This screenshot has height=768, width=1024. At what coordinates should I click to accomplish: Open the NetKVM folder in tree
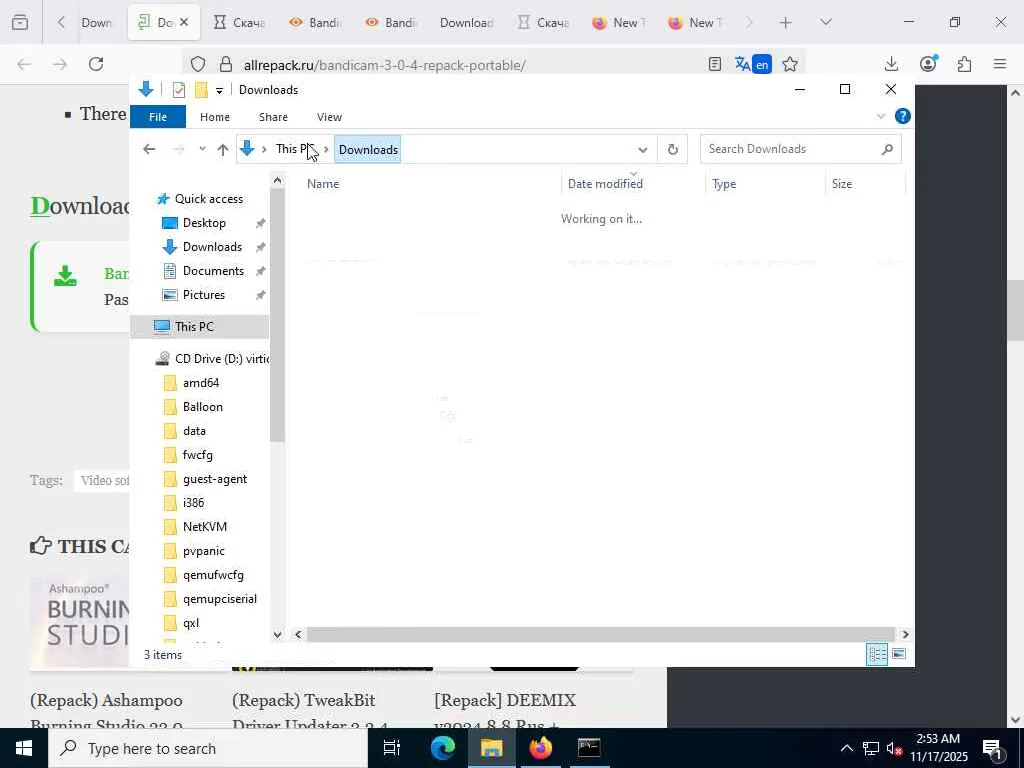point(204,526)
